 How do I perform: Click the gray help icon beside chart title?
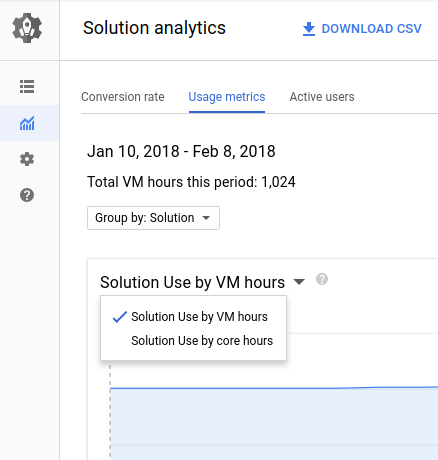(322, 279)
